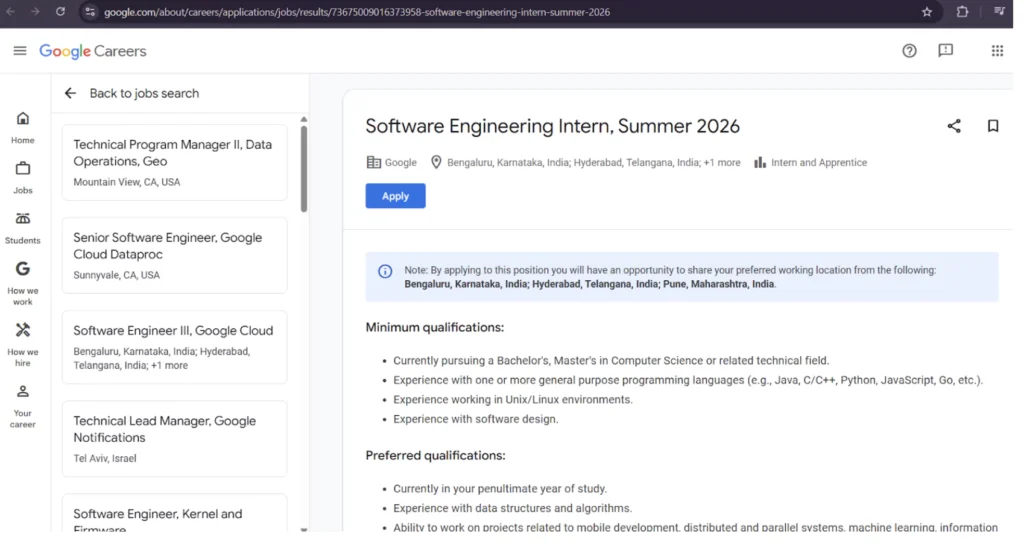This screenshot has width=1024, height=546.
Task: Click 'Experience working in Unix/Linux environments.' line
Action: pyautogui.click(x=513, y=400)
